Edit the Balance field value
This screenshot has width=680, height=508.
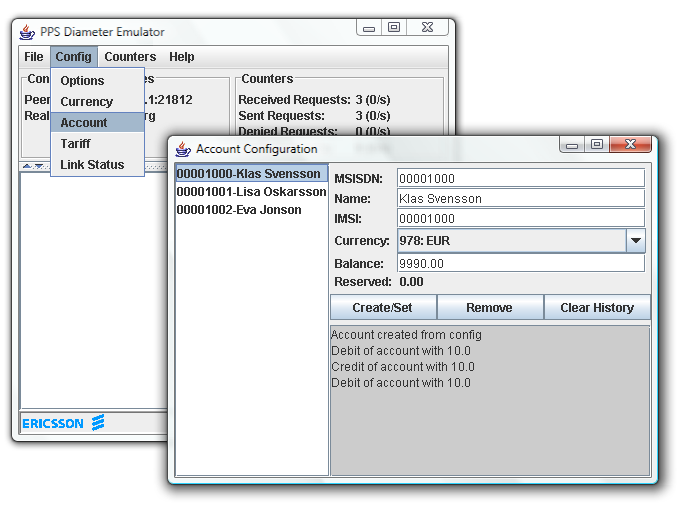(x=521, y=264)
